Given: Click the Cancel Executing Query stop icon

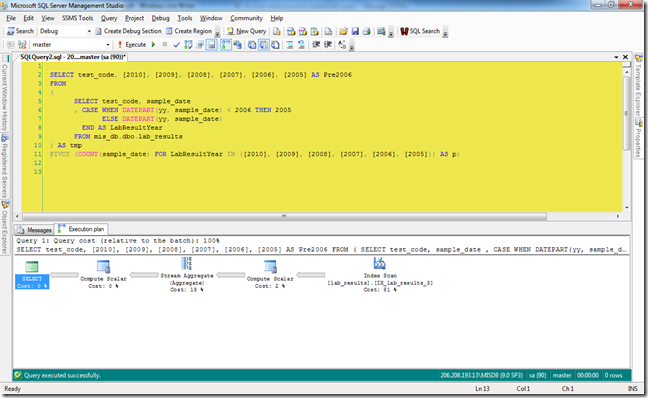Looking at the screenshot, I should point(164,45).
